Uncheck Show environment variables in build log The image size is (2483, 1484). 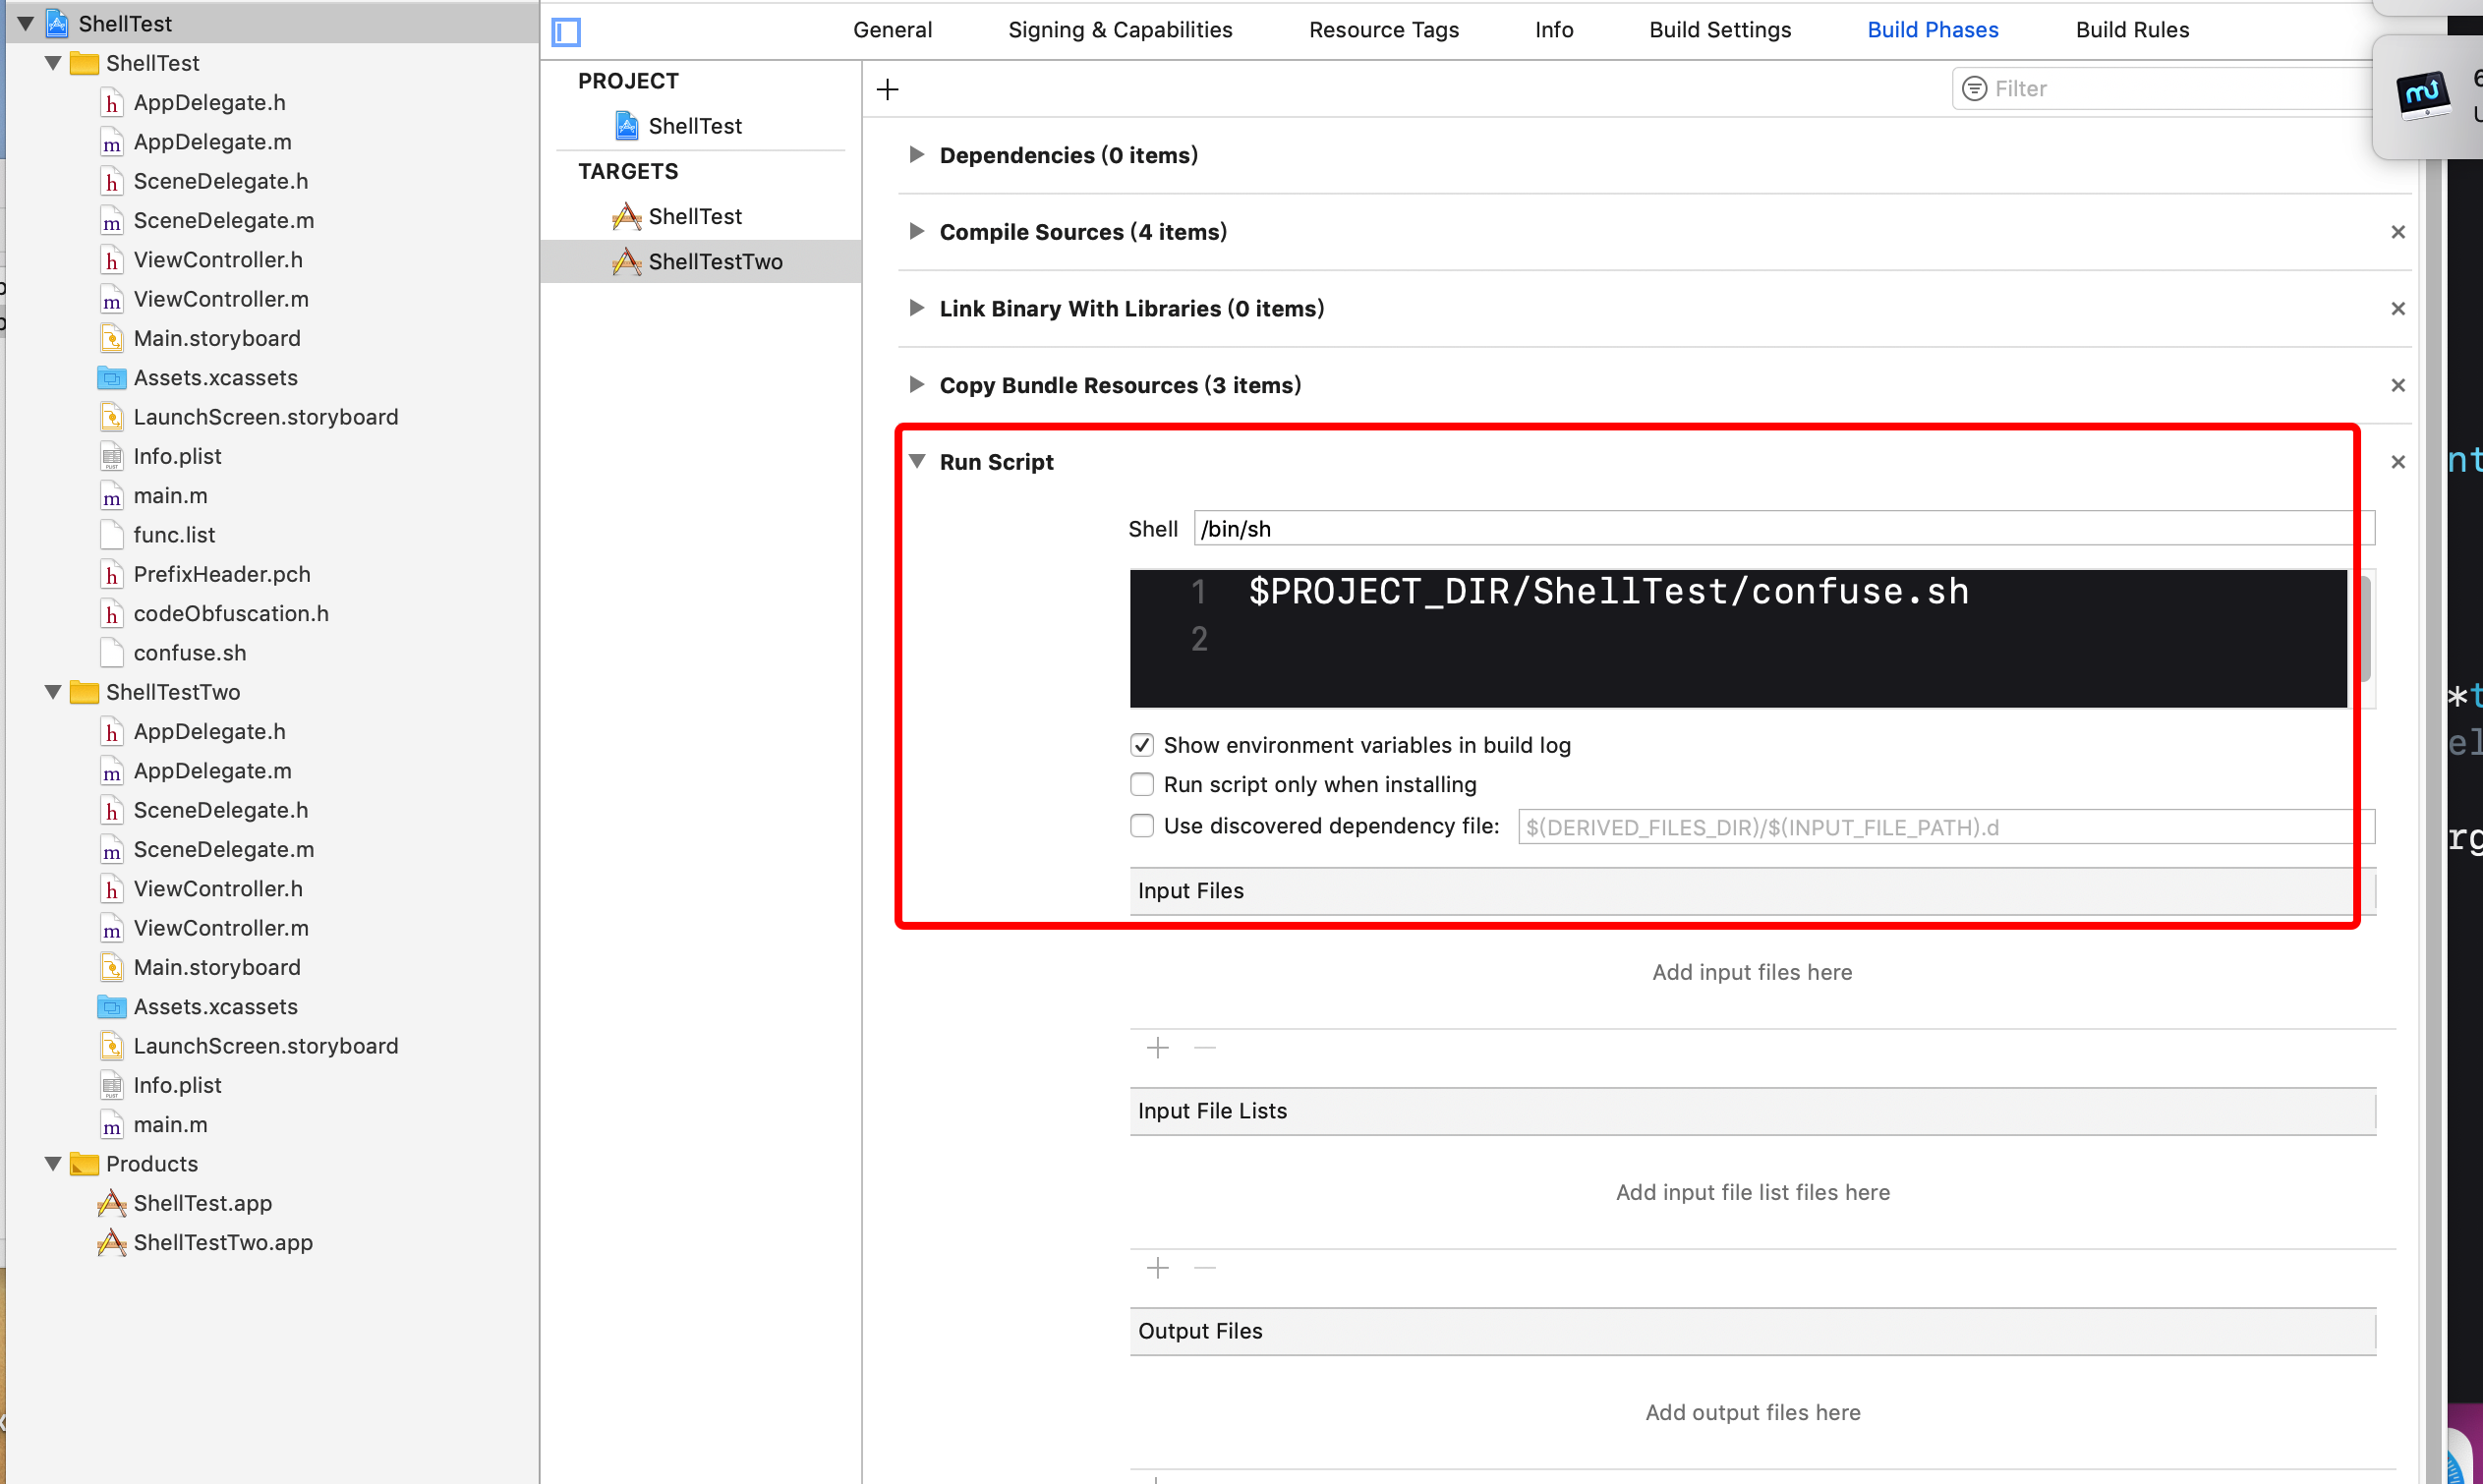coord(1141,745)
